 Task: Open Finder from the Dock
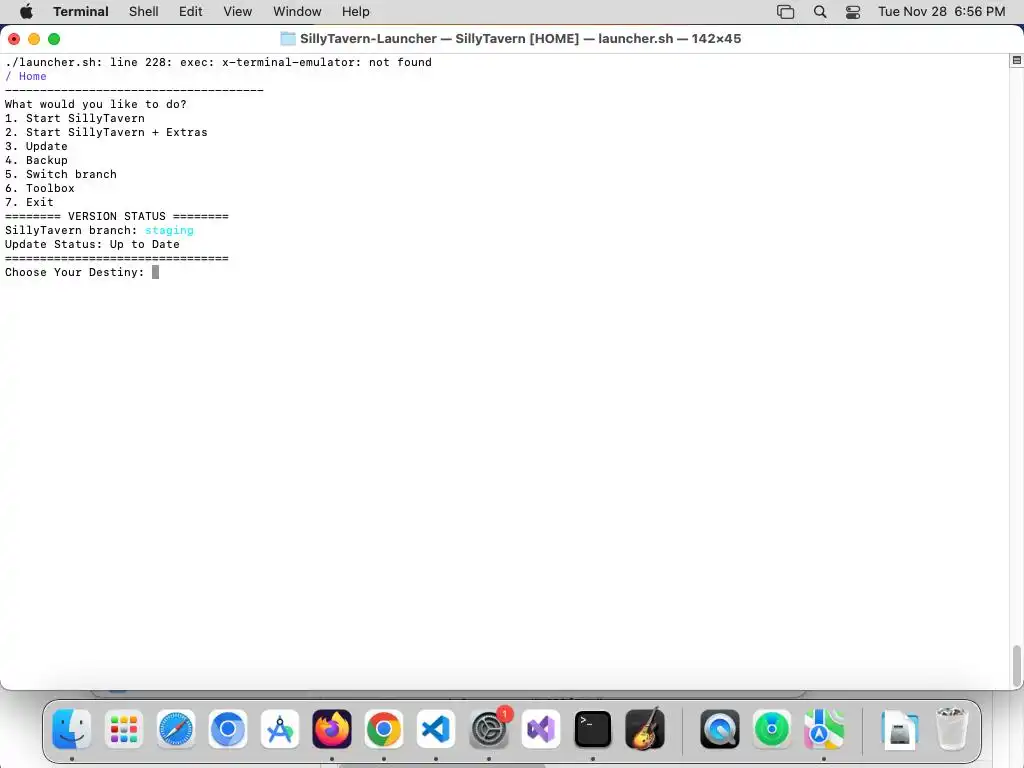pyautogui.click(x=72, y=729)
